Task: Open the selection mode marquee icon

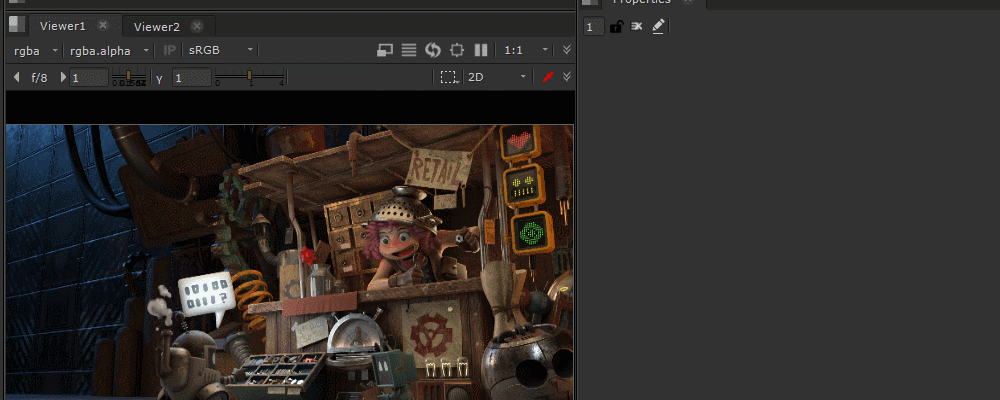Action: 449,77
